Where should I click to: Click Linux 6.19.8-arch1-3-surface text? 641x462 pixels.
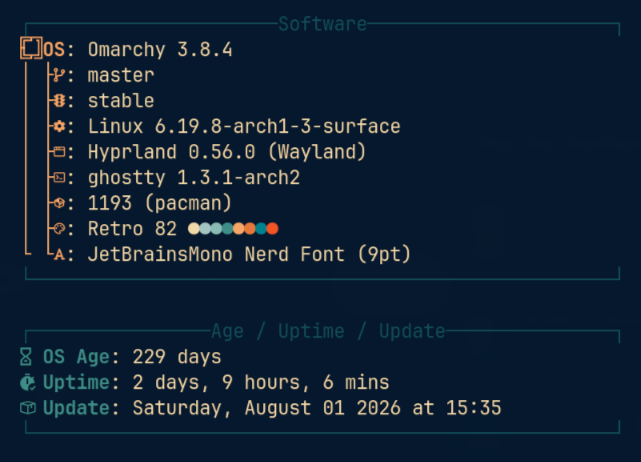click(244, 126)
